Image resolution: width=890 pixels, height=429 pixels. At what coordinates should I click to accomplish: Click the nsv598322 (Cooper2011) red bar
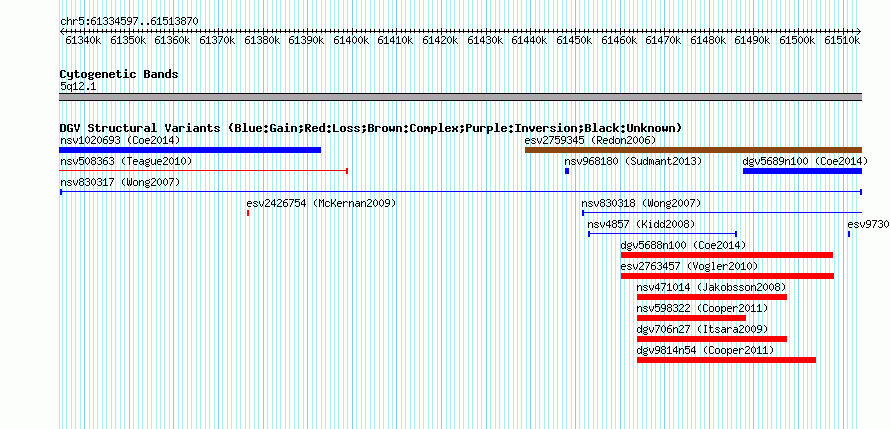pyautogui.click(x=691, y=318)
